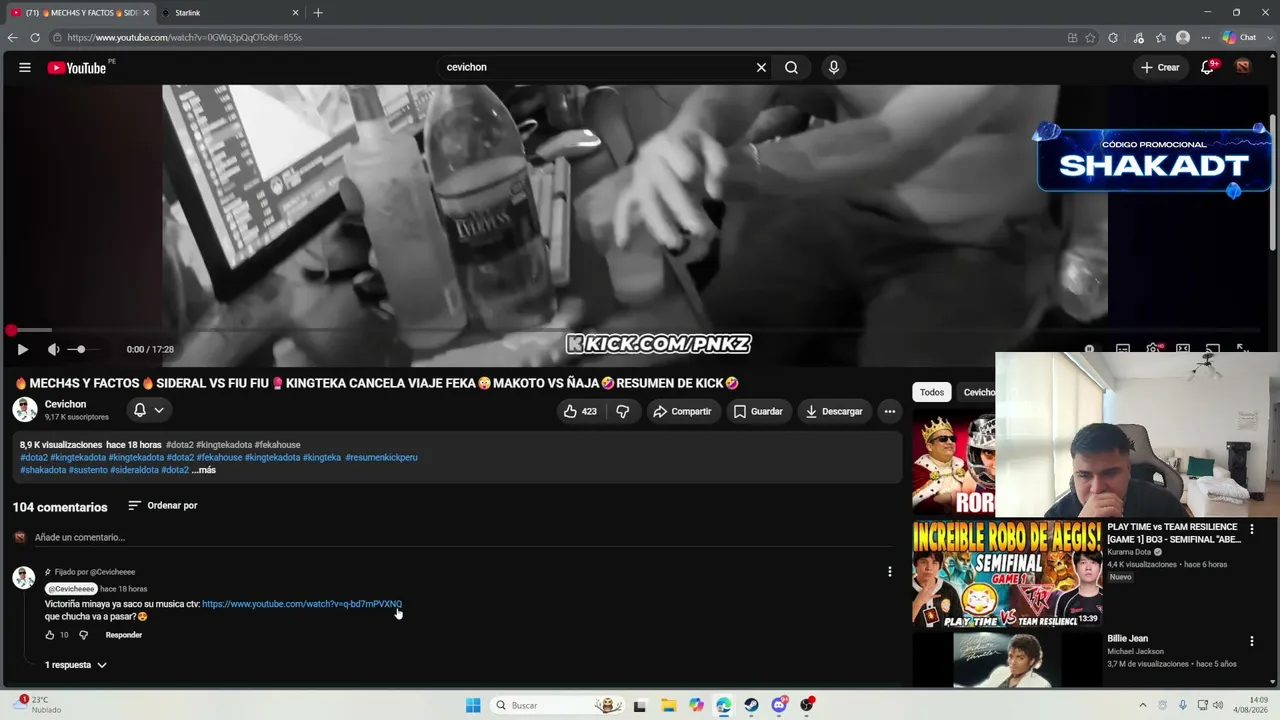Enter fullscreen on the video player
1280x720 pixels.
[x=1243, y=348]
